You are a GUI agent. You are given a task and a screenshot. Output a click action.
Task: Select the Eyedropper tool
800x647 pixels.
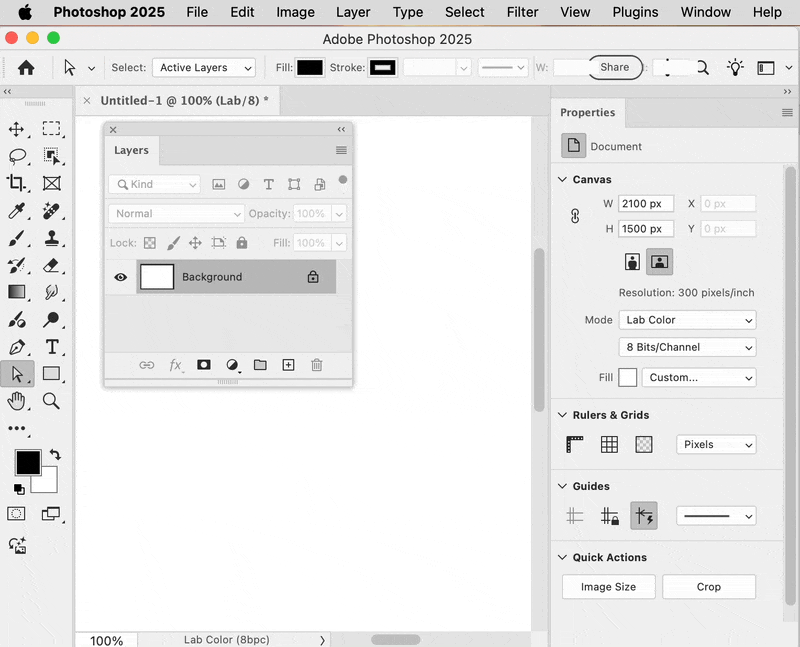point(16,210)
